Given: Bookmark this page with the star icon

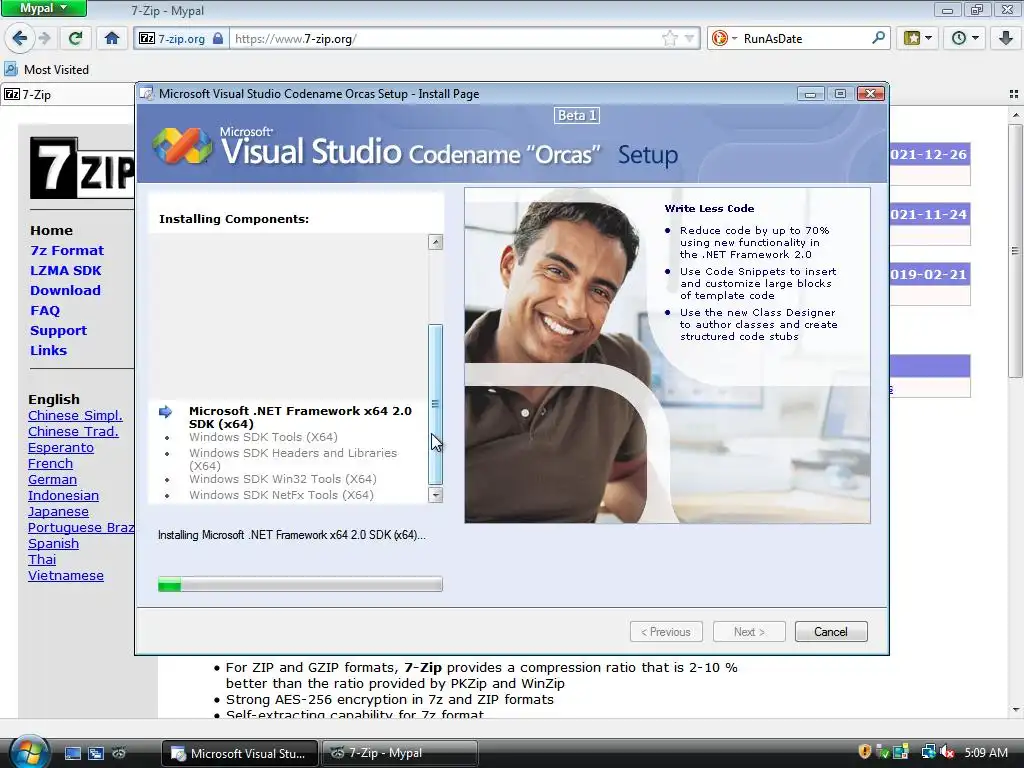Looking at the screenshot, I should coord(669,39).
